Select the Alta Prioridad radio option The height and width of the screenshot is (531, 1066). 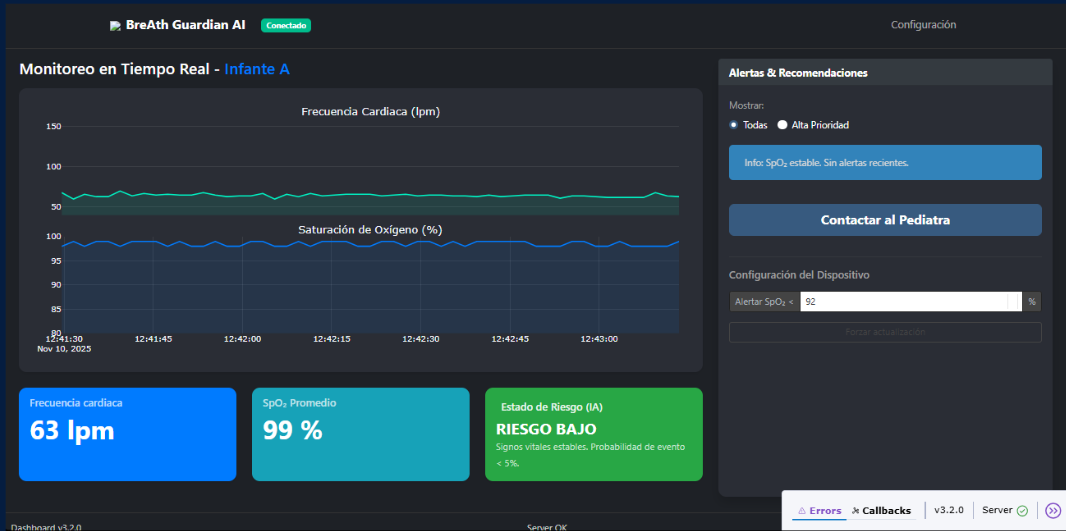(x=783, y=125)
